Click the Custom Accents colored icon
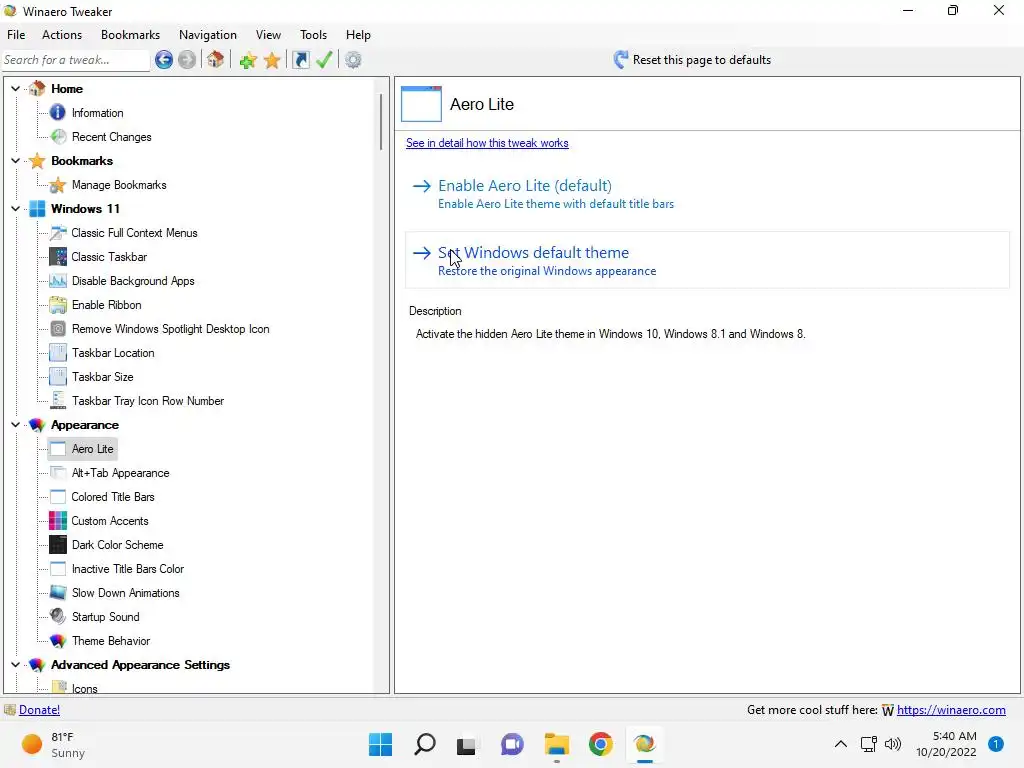 coord(57,520)
